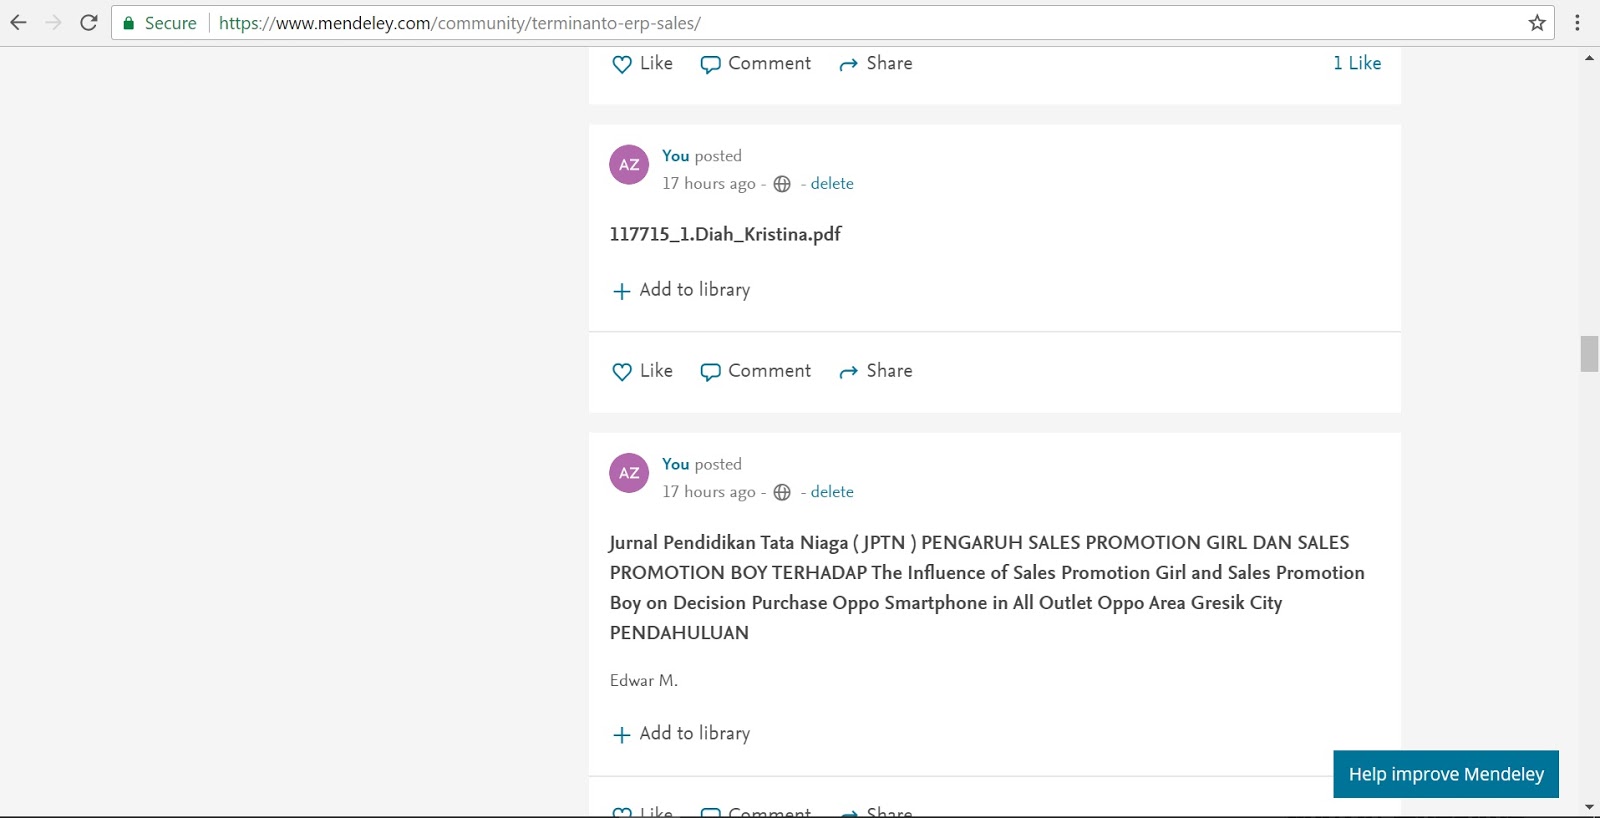Click the page scrollbar thumb

click(x=1589, y=354)
